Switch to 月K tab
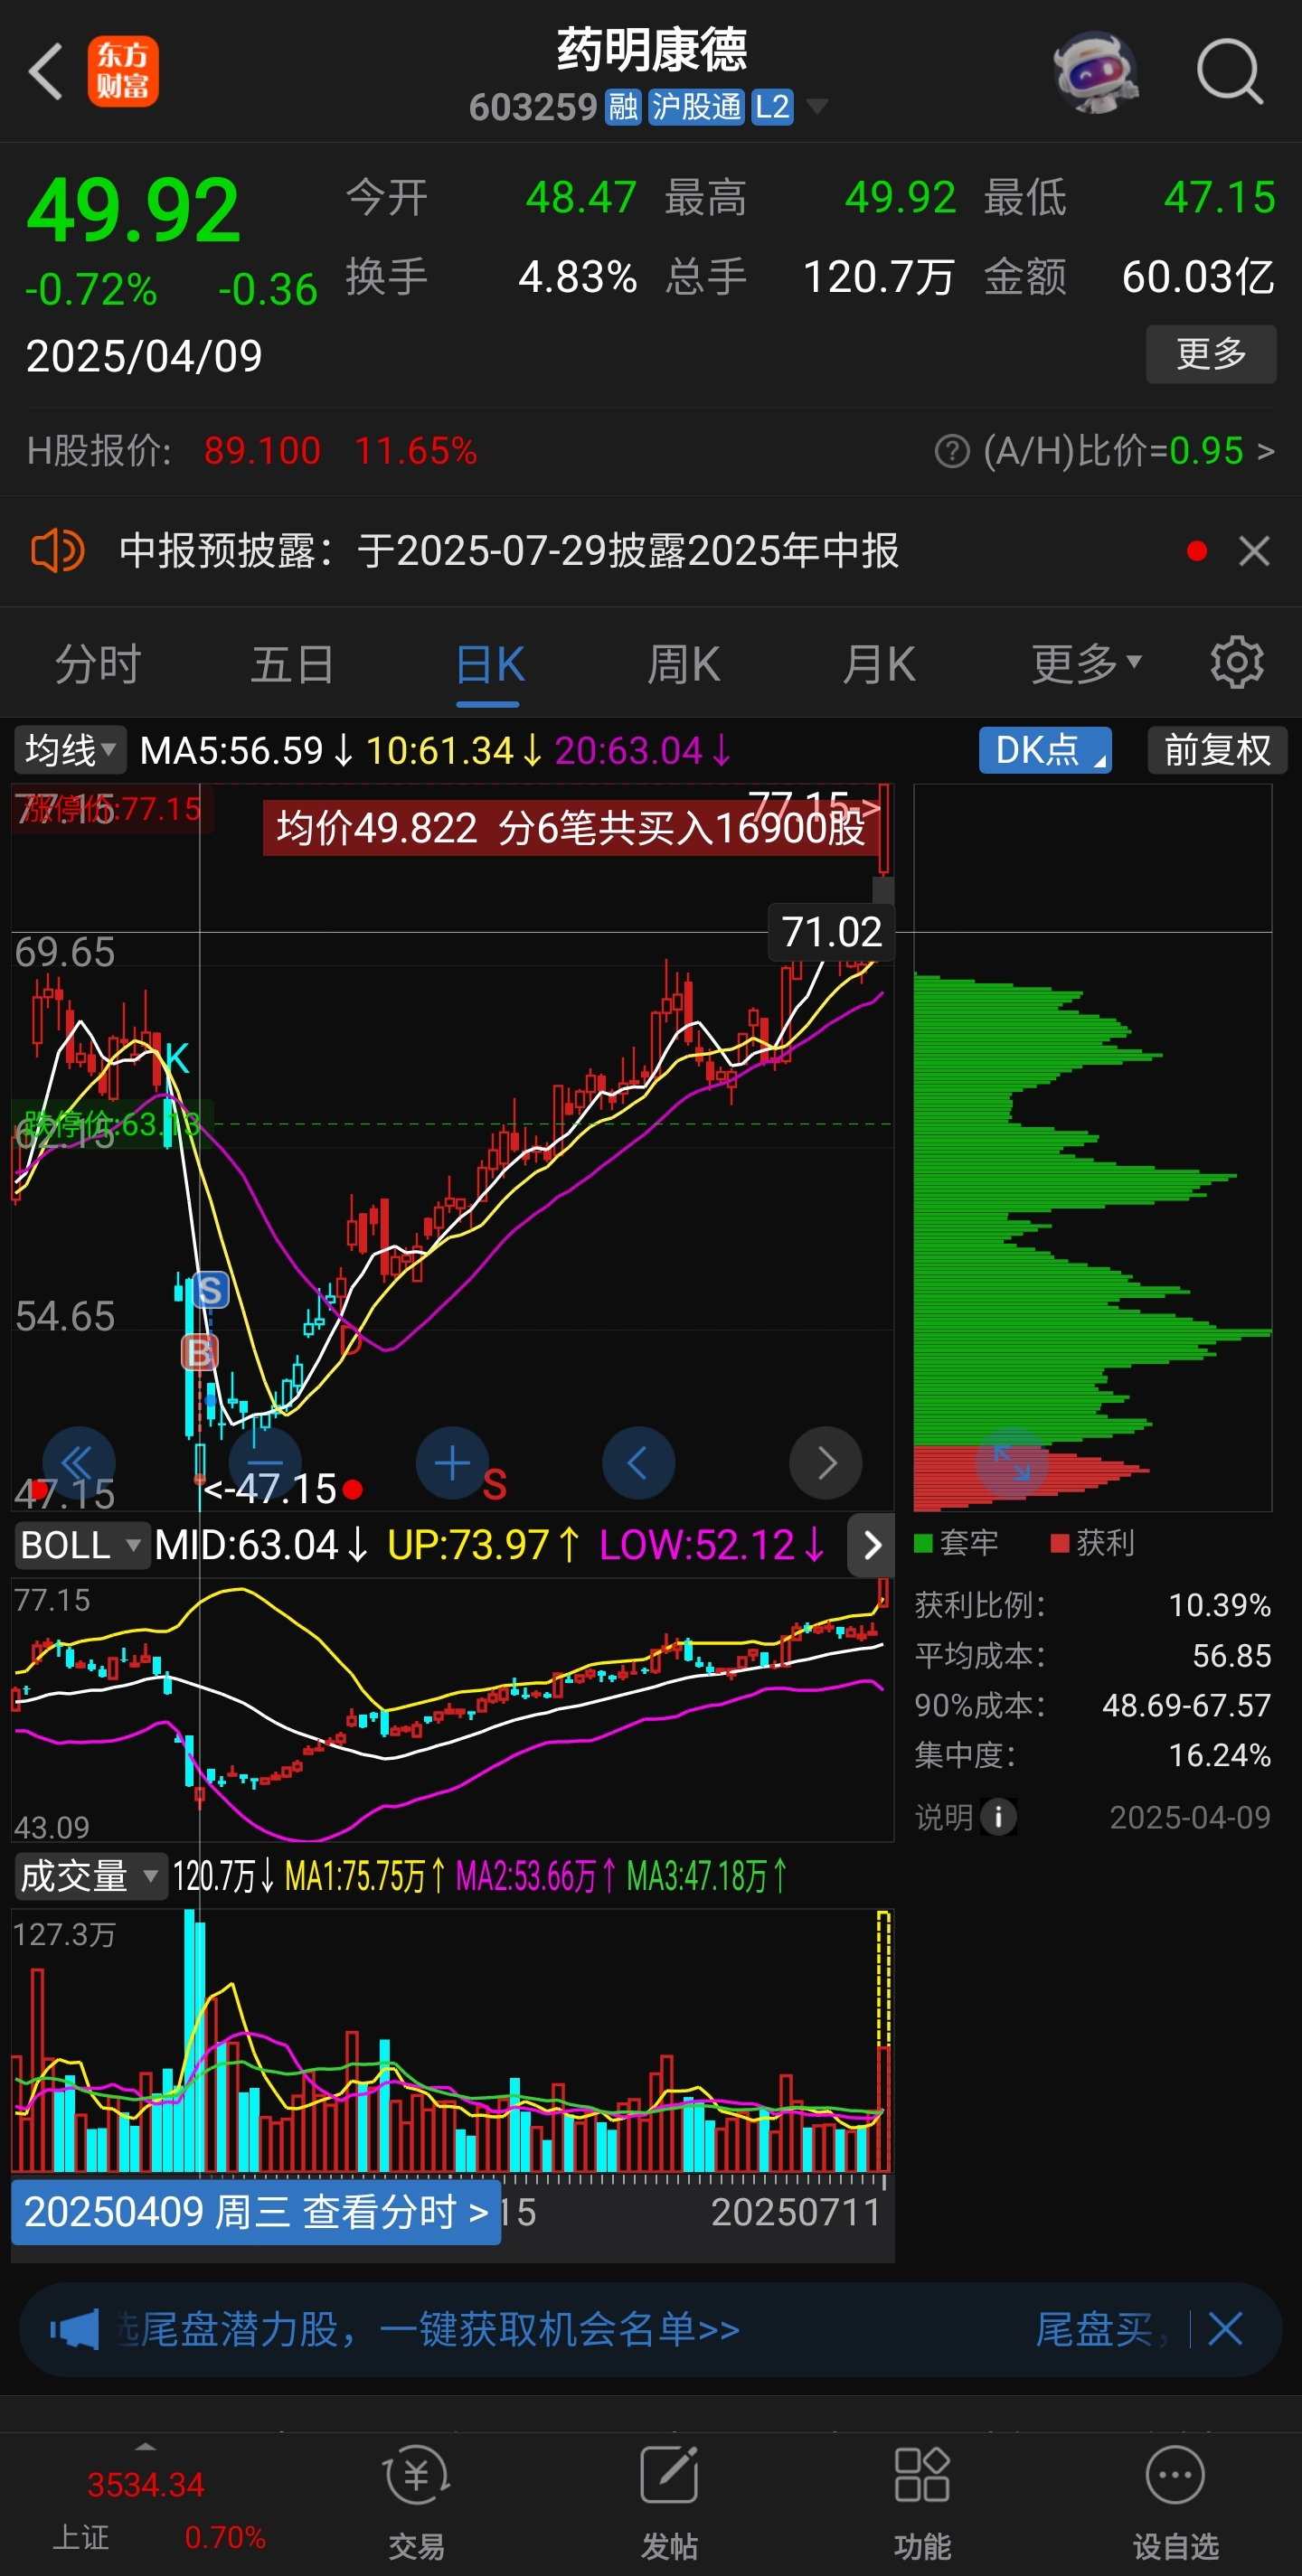Screen dimensions: 1302x2576 tap(879, 663)
